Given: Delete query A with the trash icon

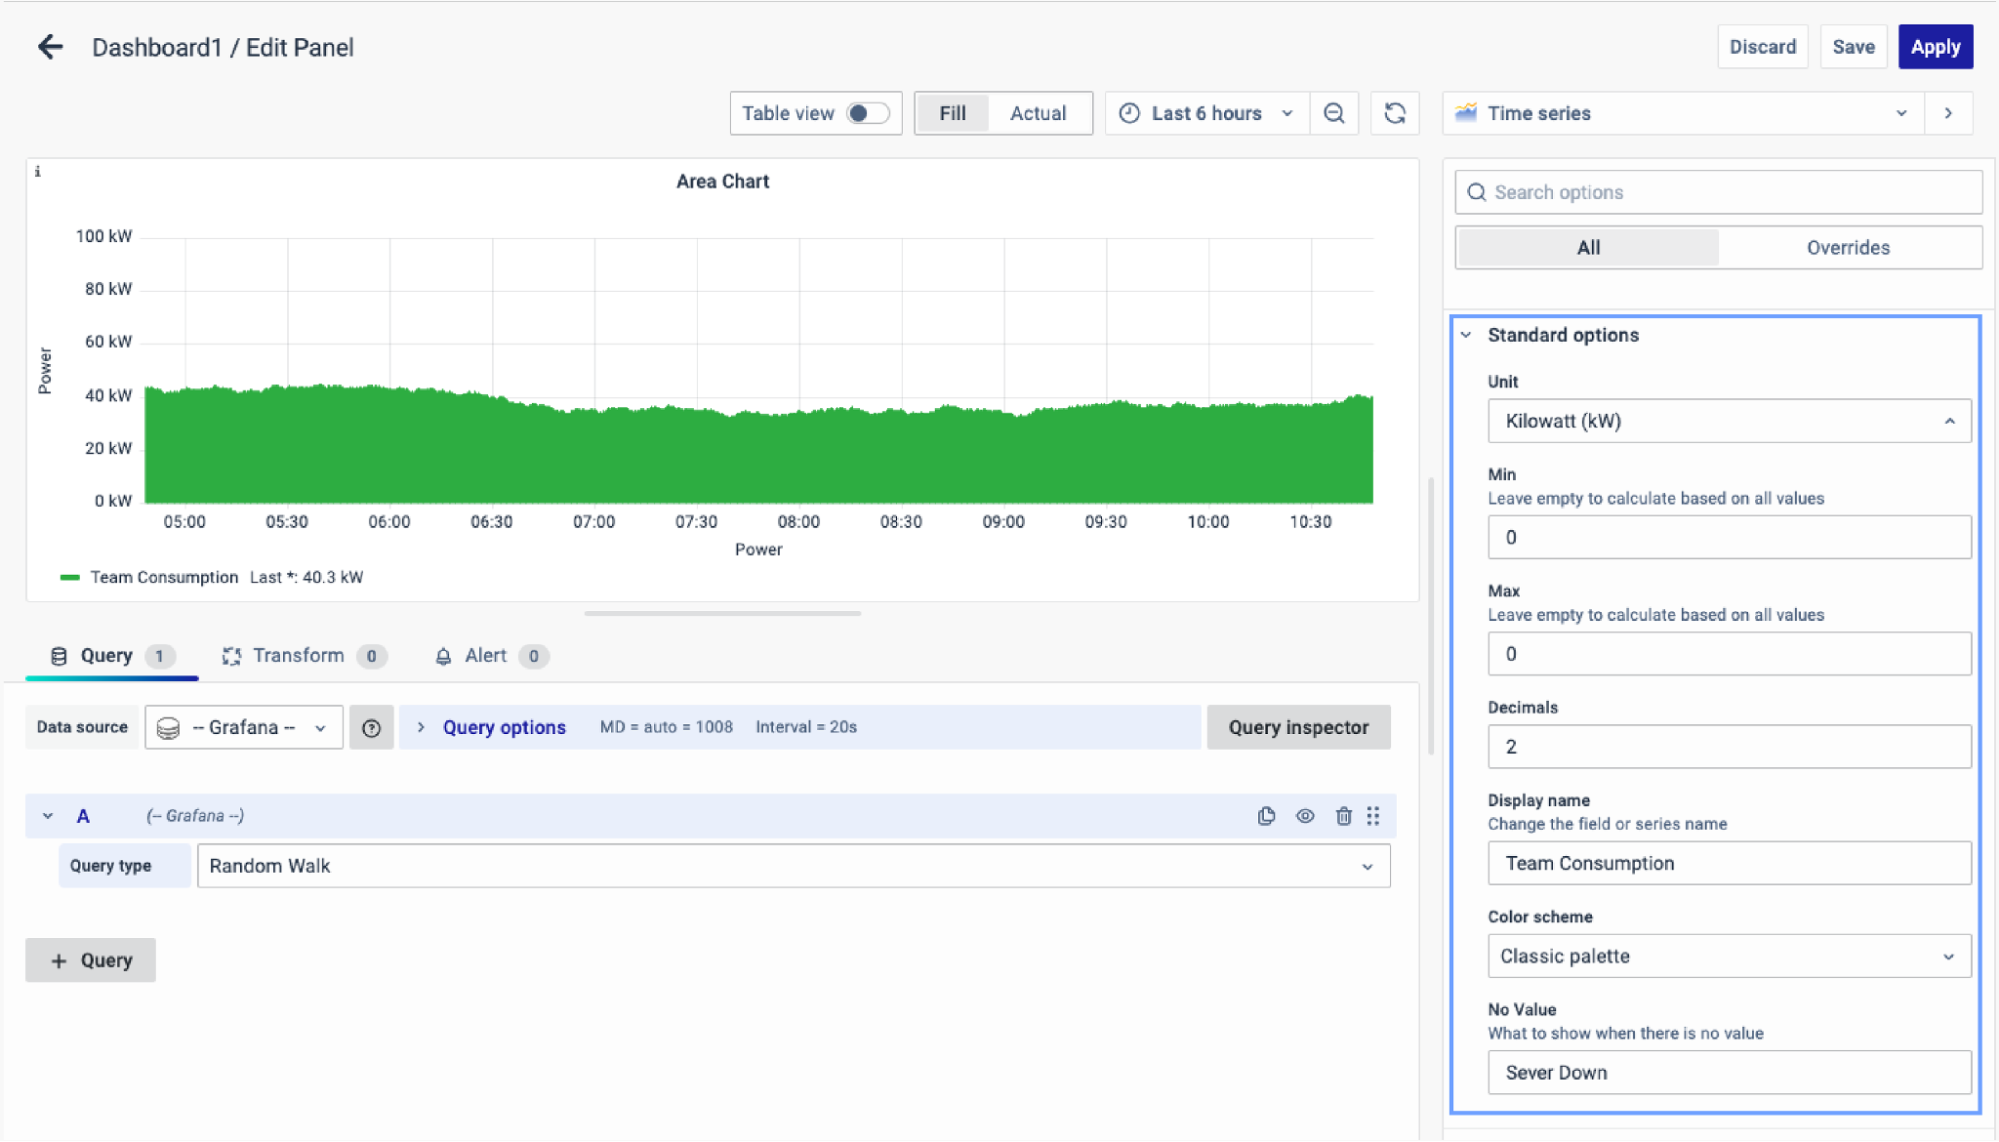Looking at the screenshot, I should 1343,816.
